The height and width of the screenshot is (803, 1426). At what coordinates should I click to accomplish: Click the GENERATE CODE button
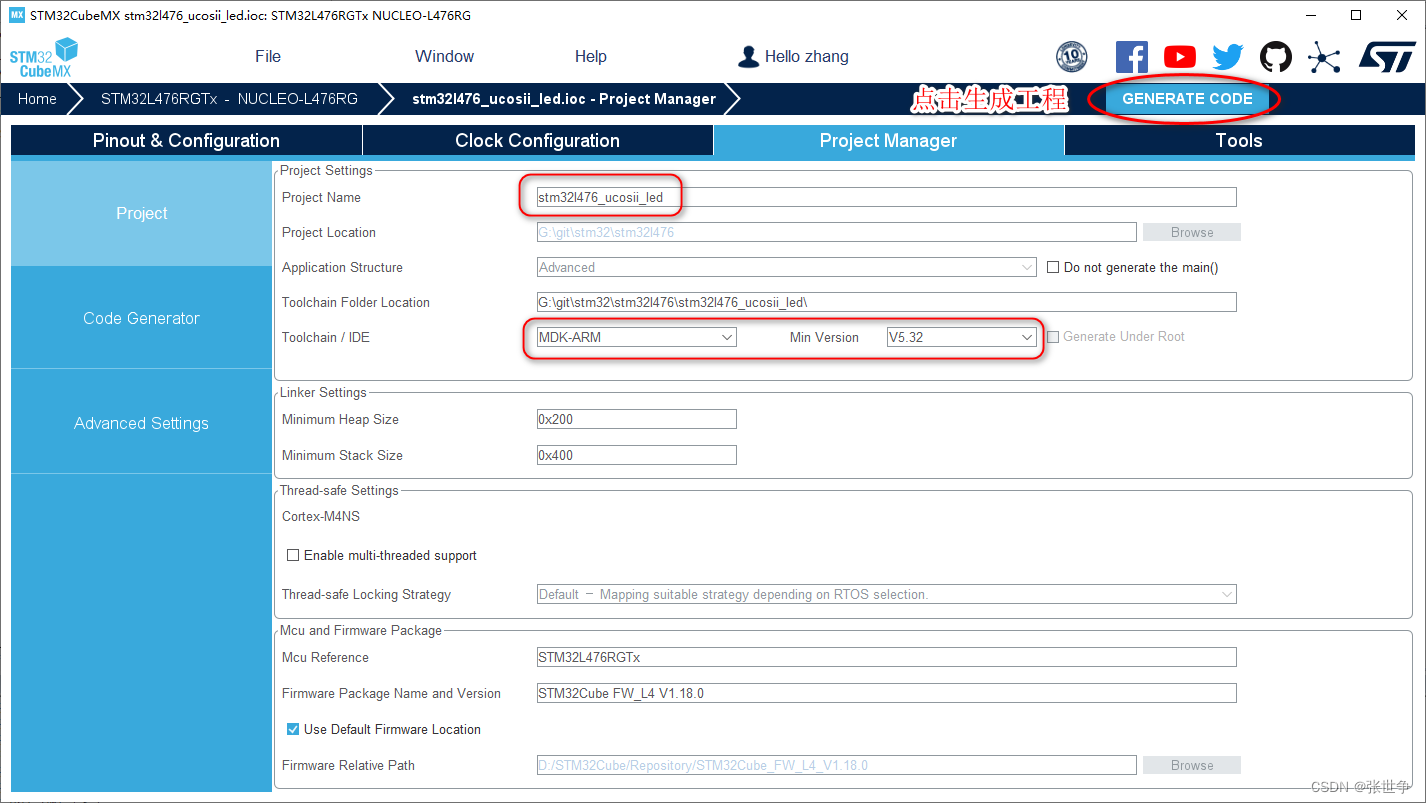click(x=1187, y=99)
